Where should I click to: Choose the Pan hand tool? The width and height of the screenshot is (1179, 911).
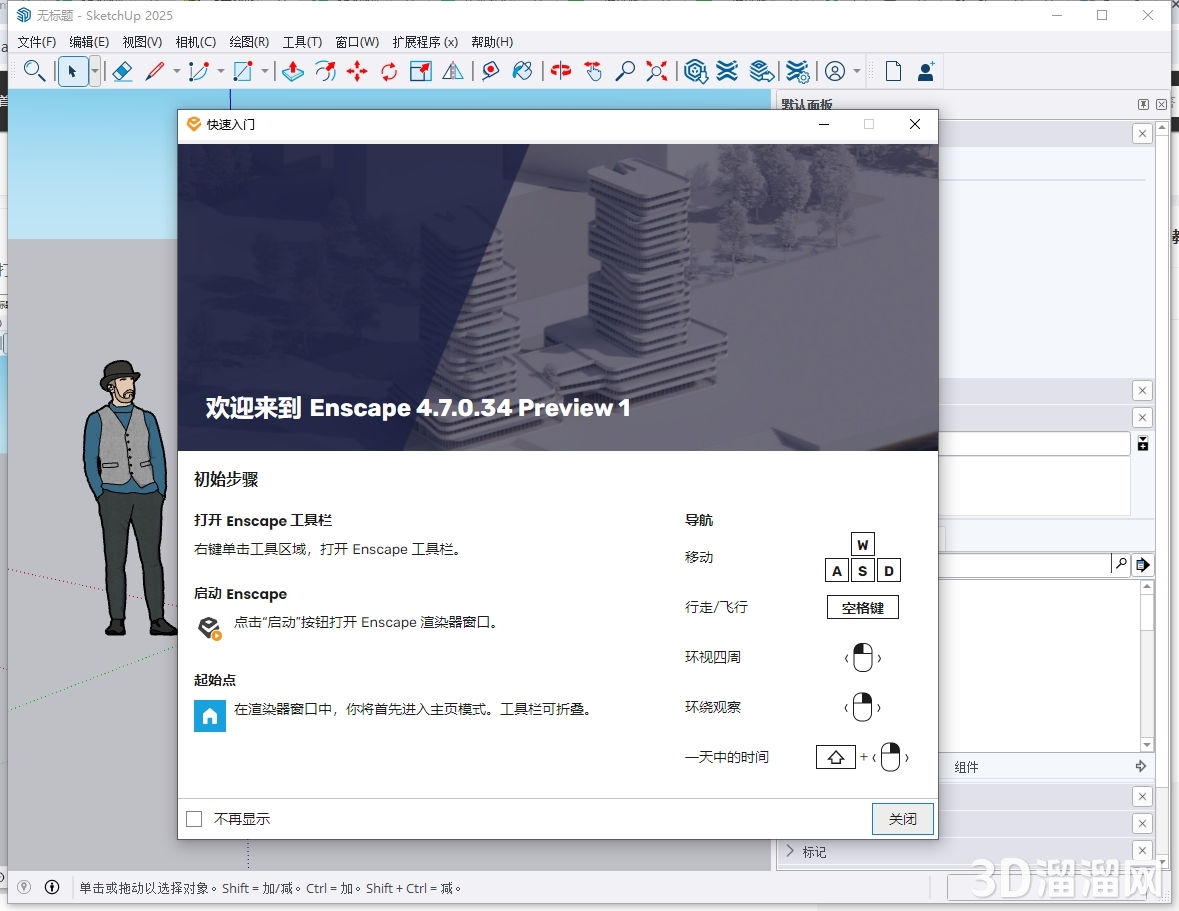pos(593,71)
